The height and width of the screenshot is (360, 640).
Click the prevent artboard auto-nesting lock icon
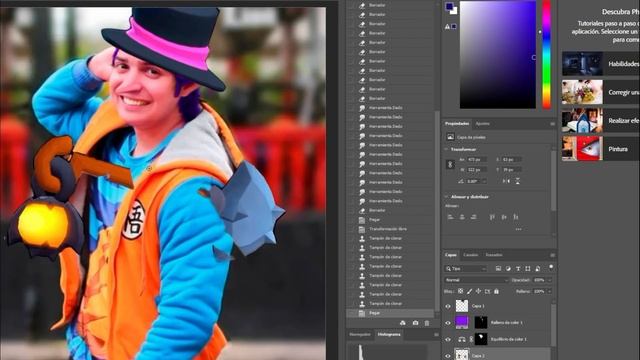click(487, 291)
